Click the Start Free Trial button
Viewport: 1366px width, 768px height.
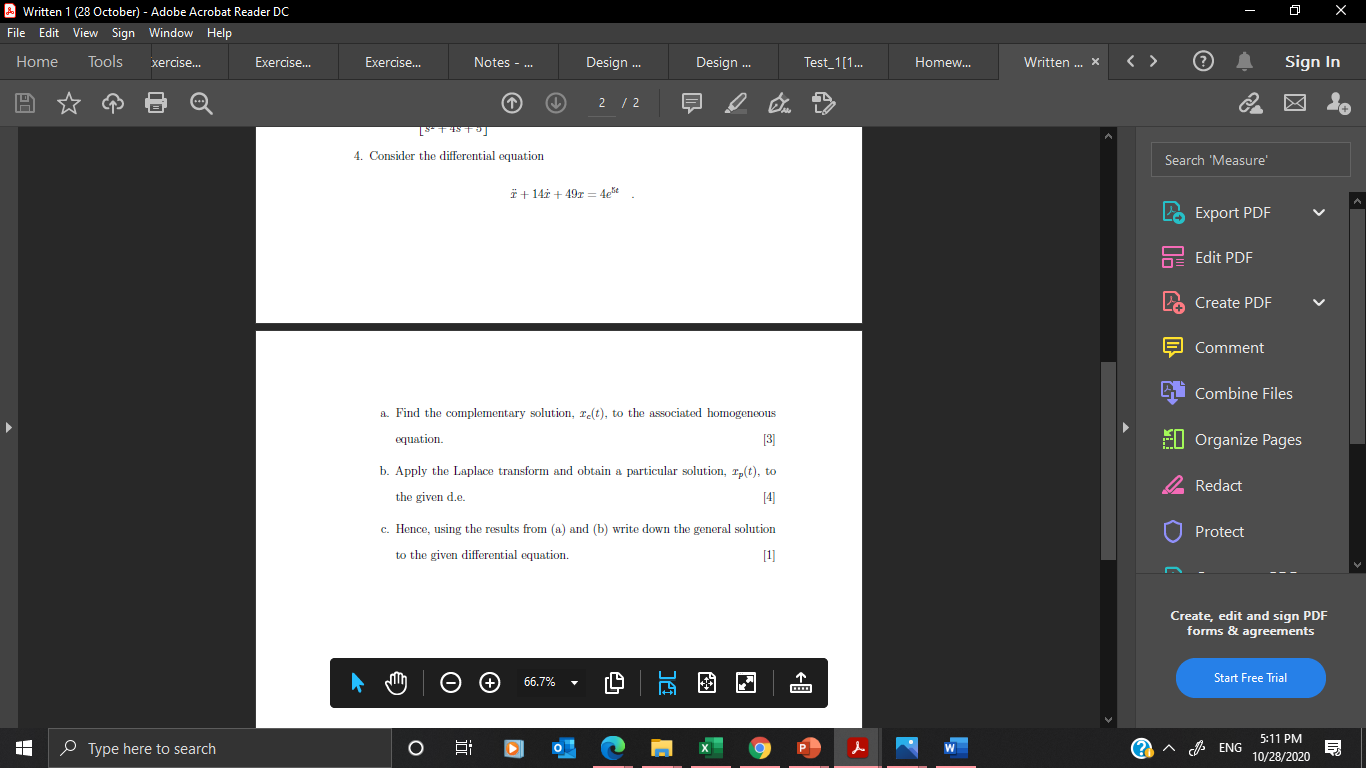1250,678
